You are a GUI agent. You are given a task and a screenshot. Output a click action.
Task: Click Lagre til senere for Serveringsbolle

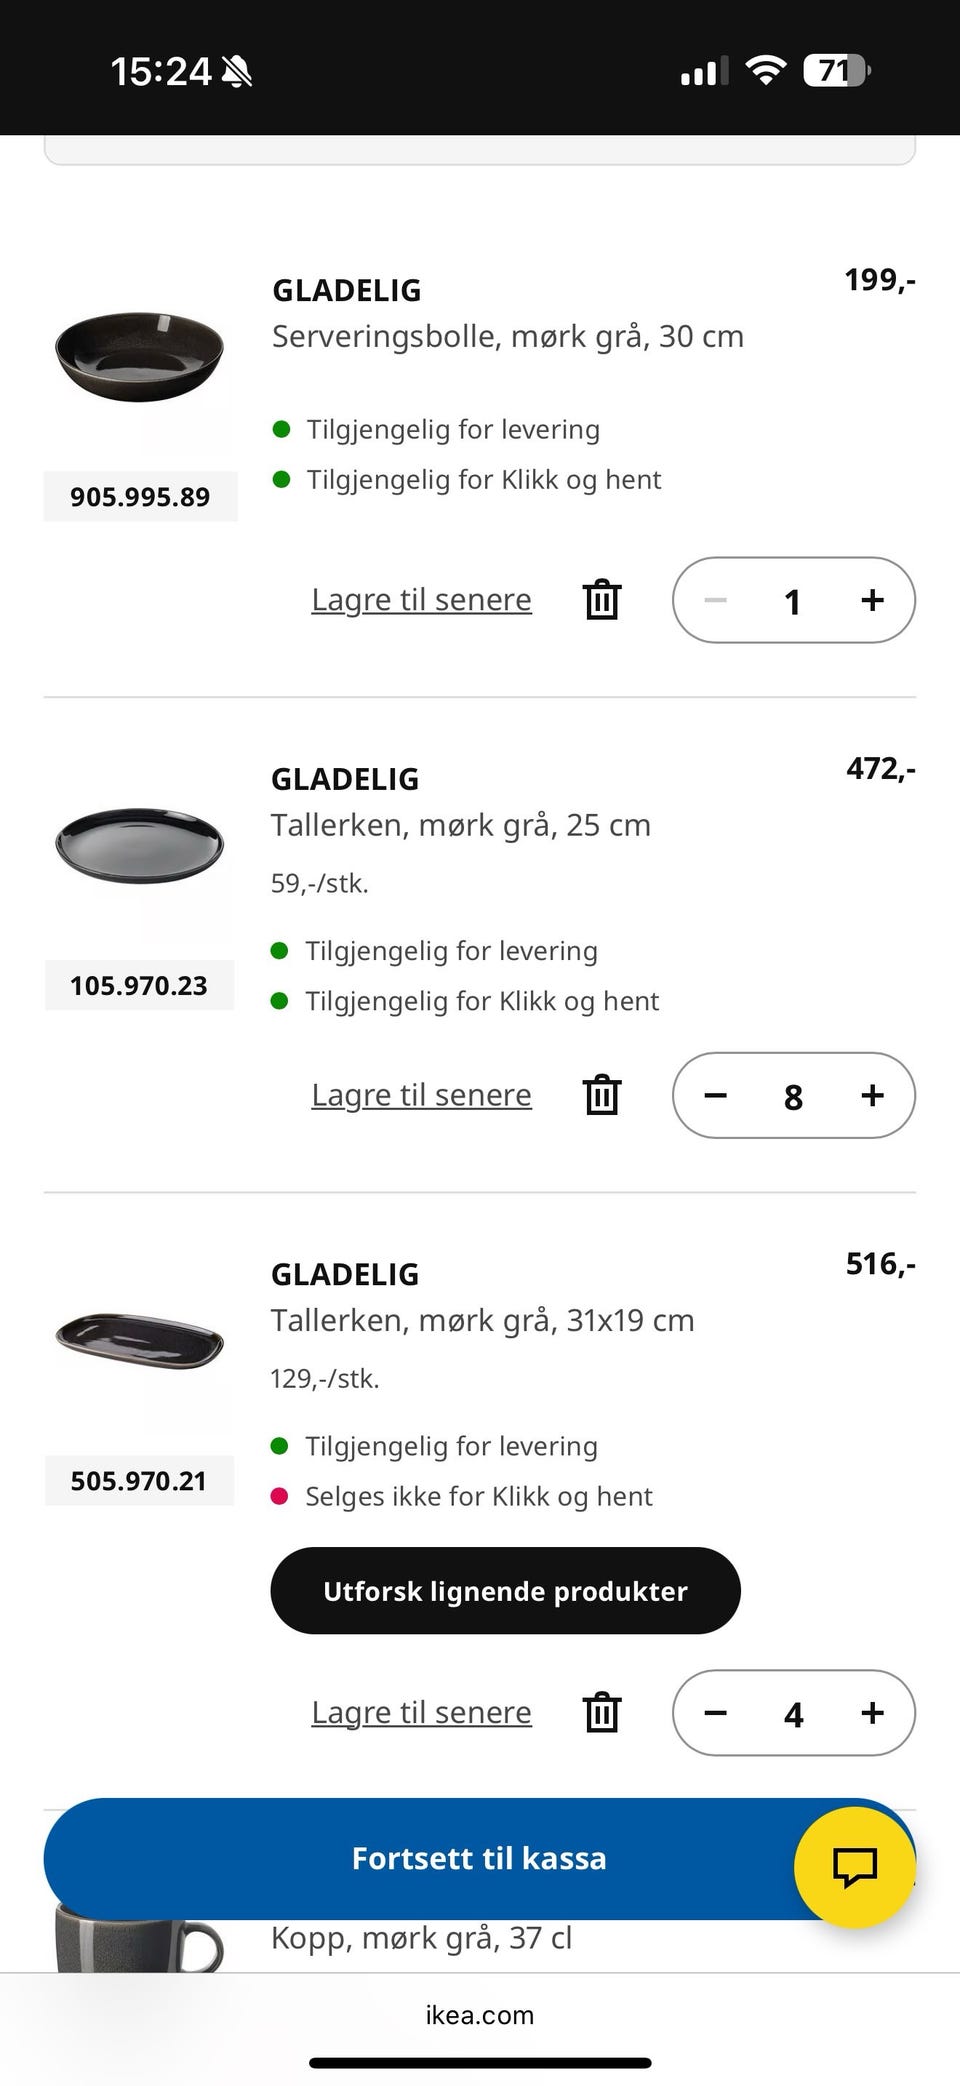point(421,600)
